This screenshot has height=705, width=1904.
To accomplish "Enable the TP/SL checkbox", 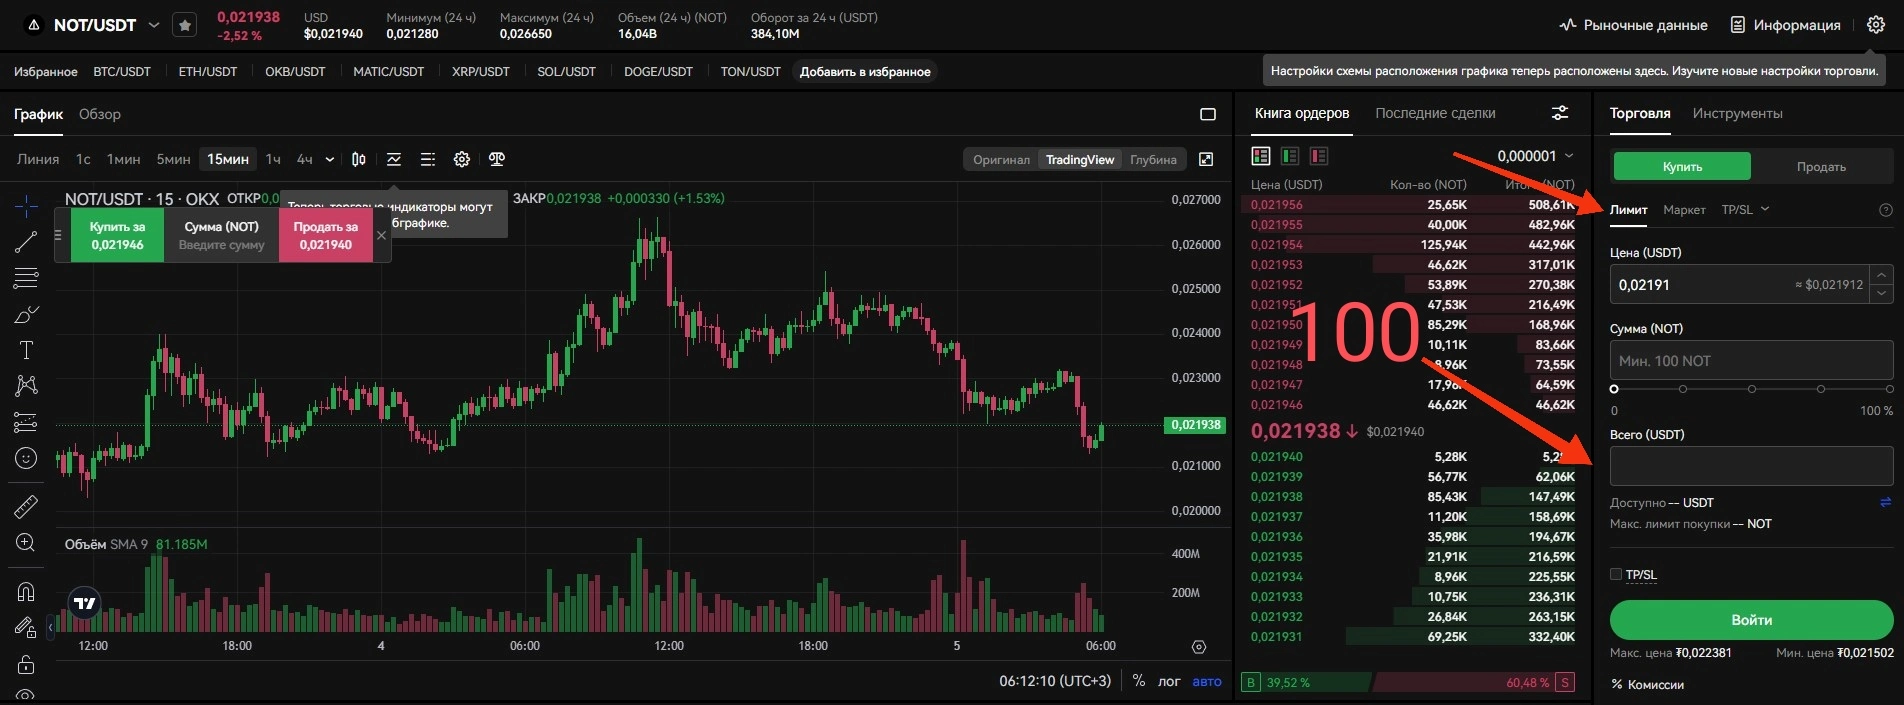I will point(1616,574).
